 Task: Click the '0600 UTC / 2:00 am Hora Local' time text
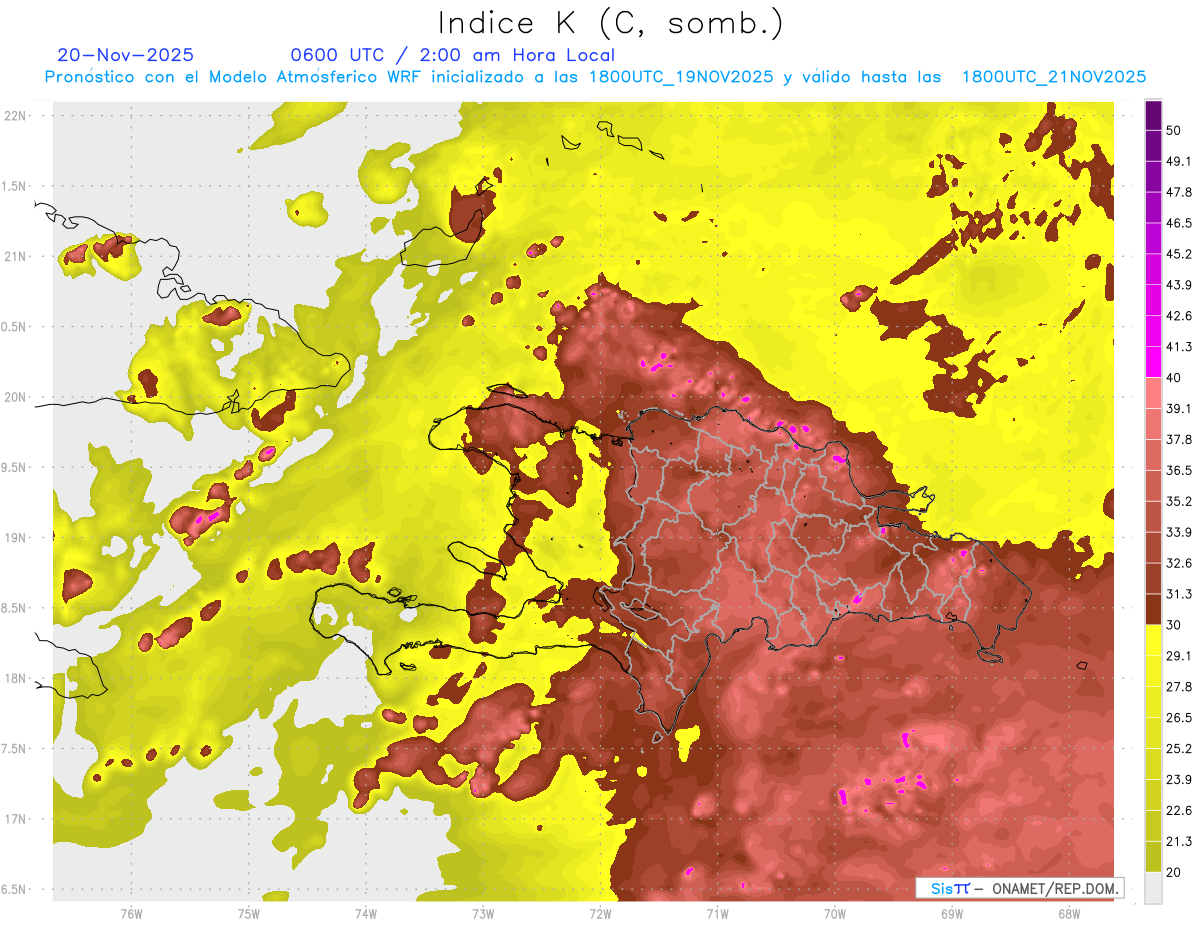(452, 55)
